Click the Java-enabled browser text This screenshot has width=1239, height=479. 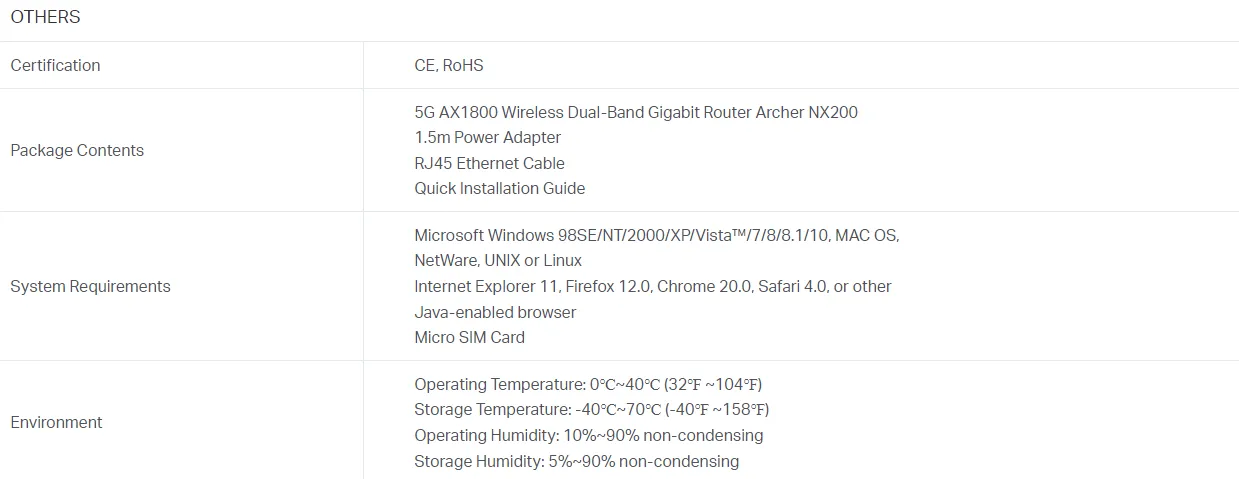[495, 312]
